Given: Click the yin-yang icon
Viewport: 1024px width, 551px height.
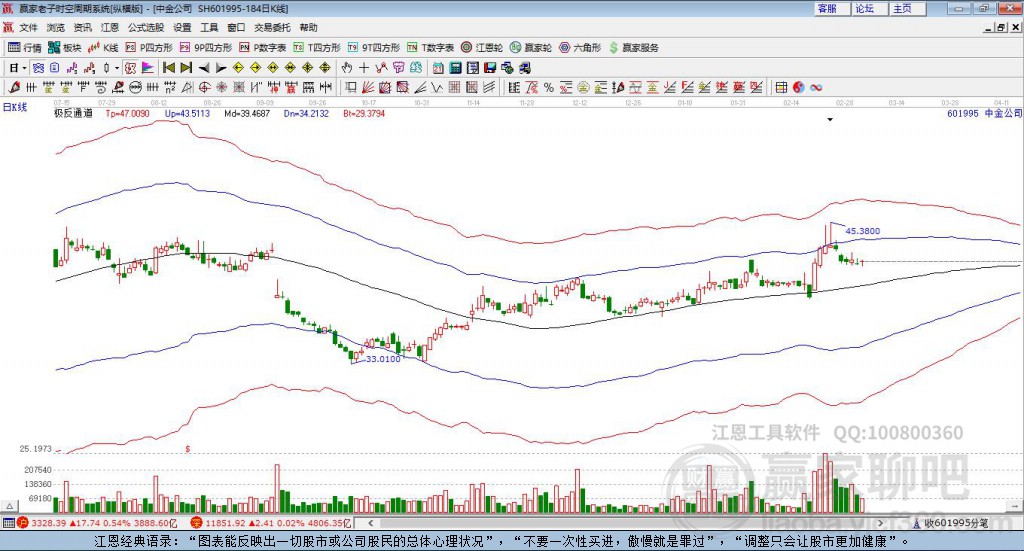Looking at the screenshot, I should coord(798,87).
